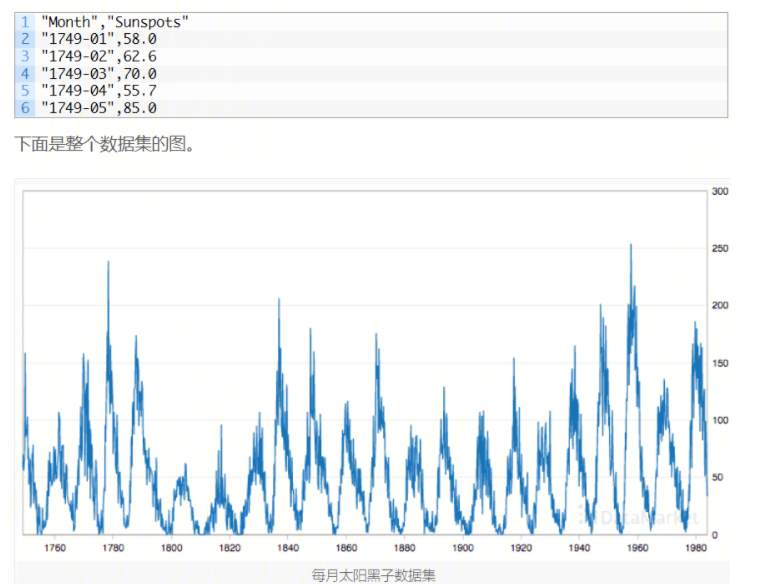Image resolution: width=774 pixels, height=584 pixels.
Task: Click line number 2 in code gutter
Action: tap(25, 39)
